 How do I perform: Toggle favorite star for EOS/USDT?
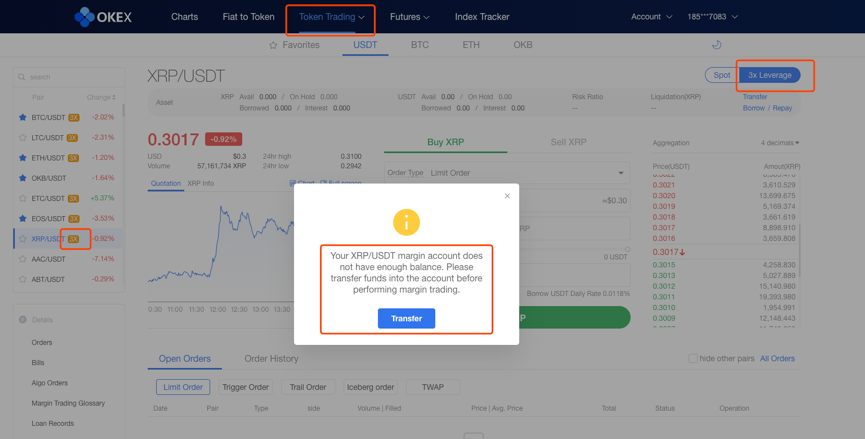point(23,218)
